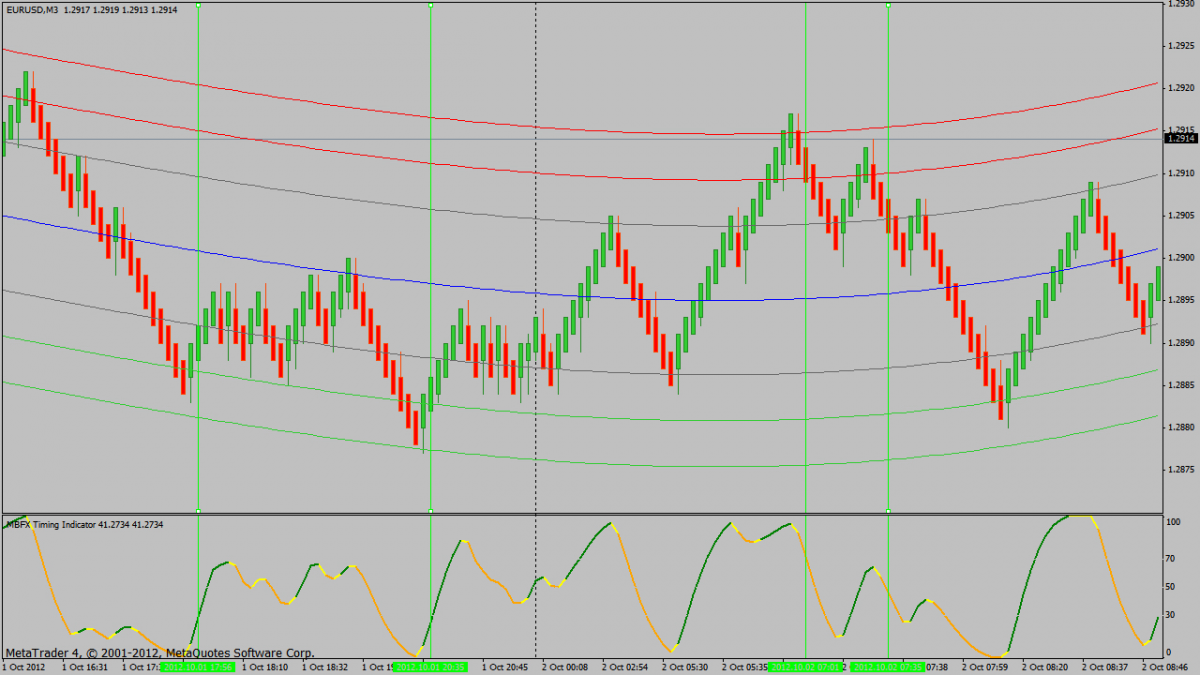Image resolution: width=1200 pixels, height=675 pixels.
Task: Click the 30 level on indicator scale
Action: [1171, 615]
